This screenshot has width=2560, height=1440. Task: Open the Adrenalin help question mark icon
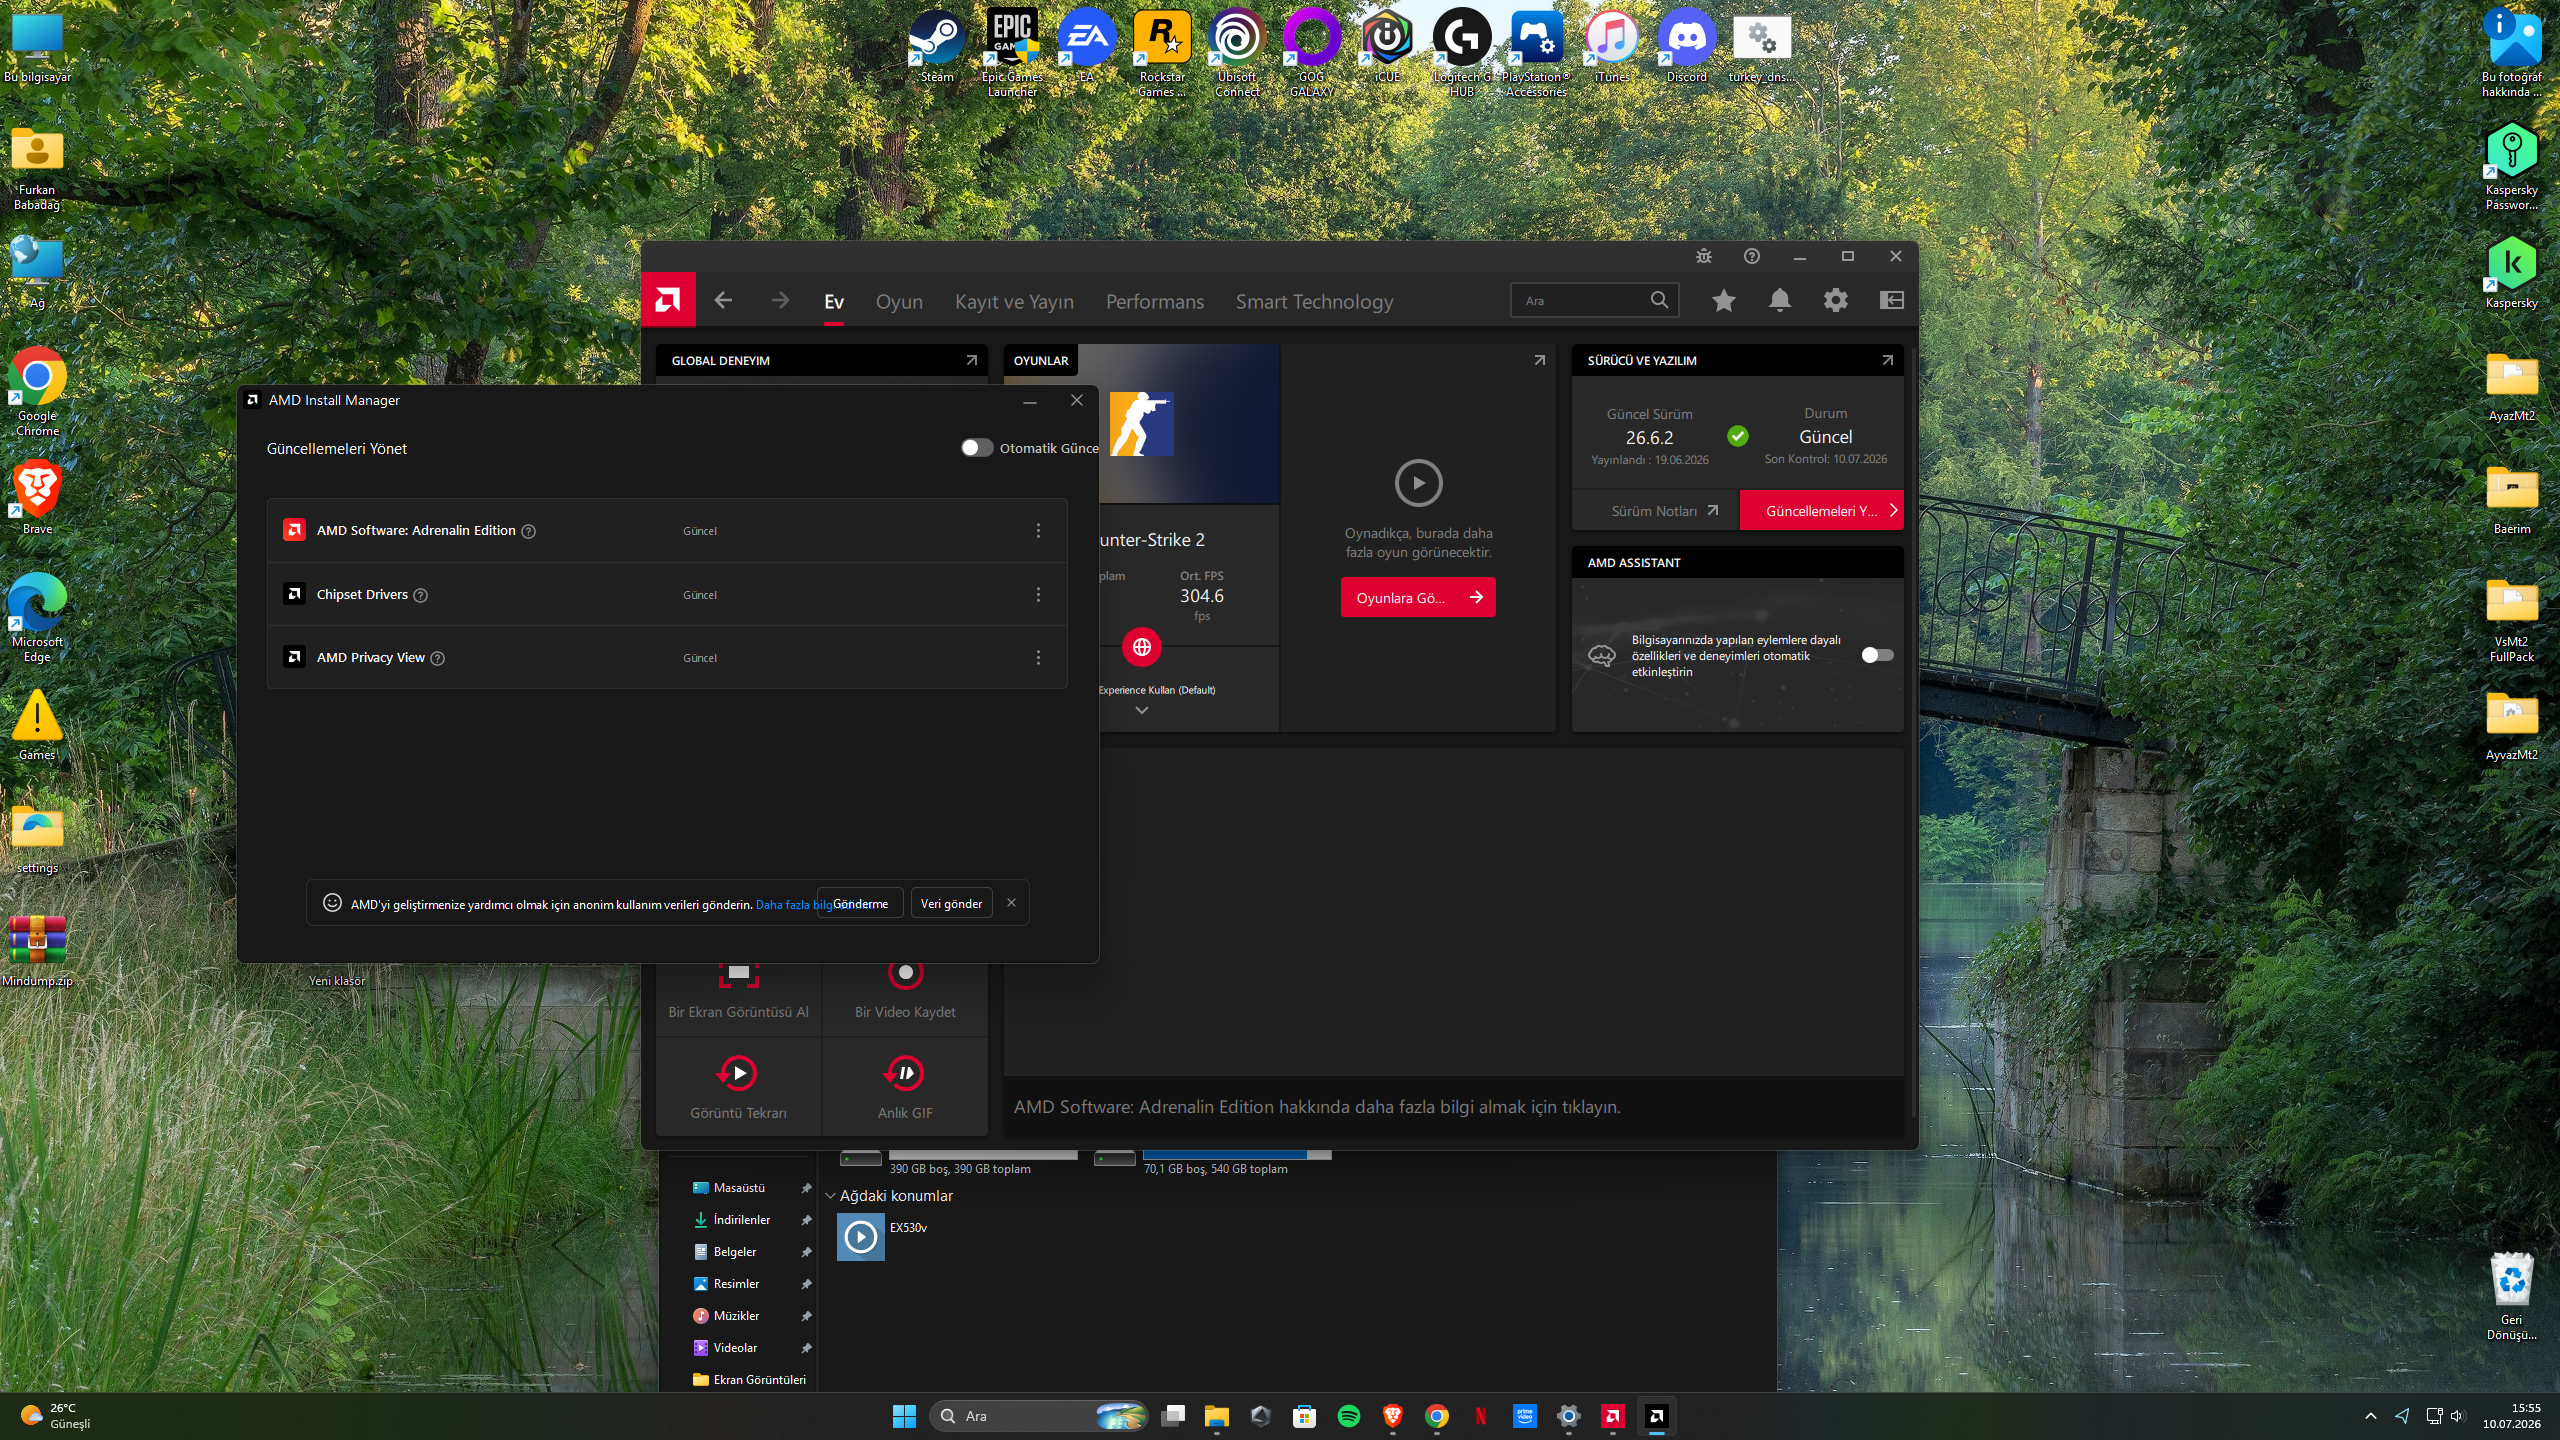[1752, 257]
